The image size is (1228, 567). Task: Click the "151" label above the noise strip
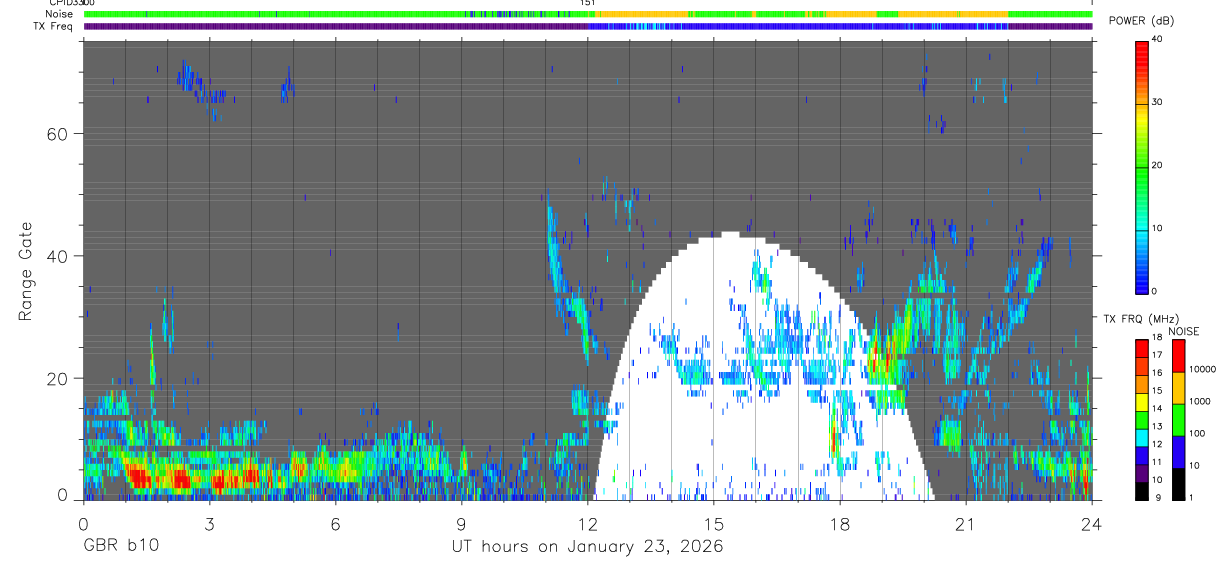[x=588, y=3]
